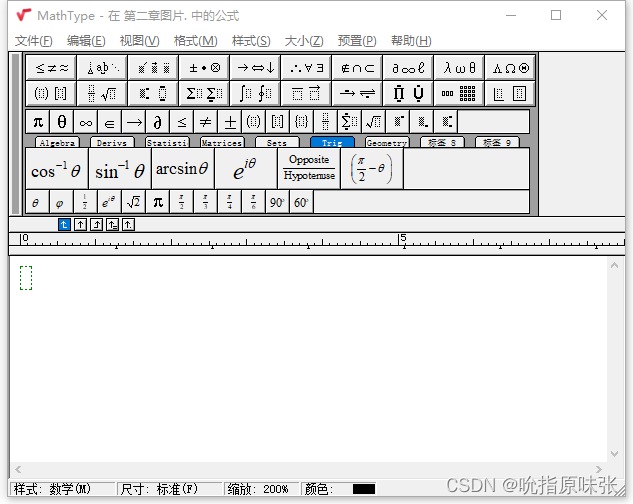The height and width of the screenshot is (504, 633).
Task: Open the boxes templates palette
Action: (x=510, y=94)
